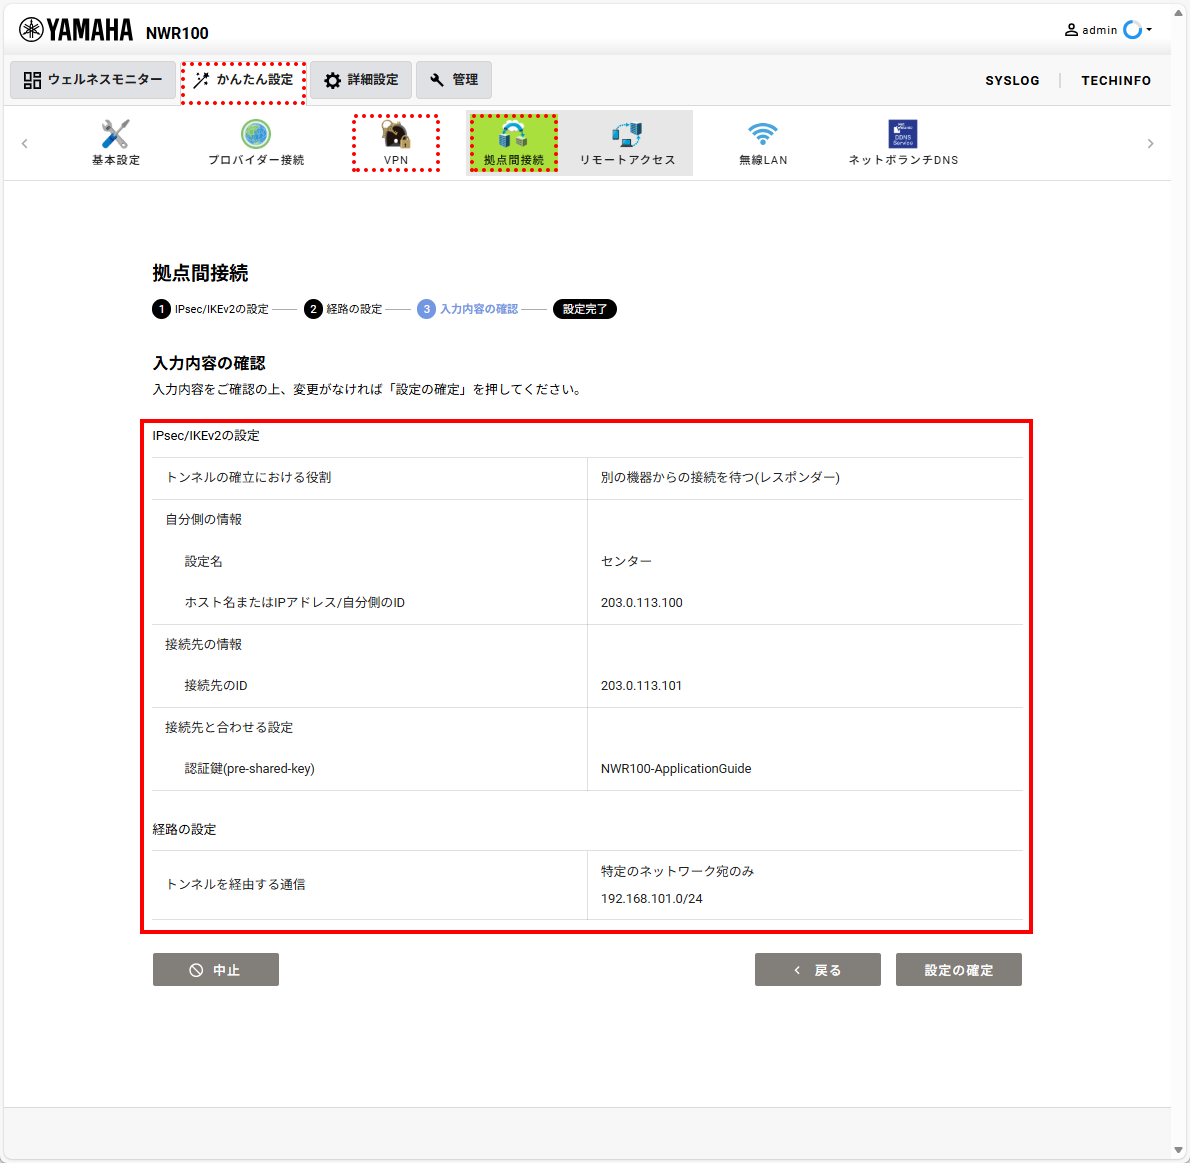Viewport: 1190px width, 1163px height.
Task: Click the 戻る back button
Action: tap(817, 969)
